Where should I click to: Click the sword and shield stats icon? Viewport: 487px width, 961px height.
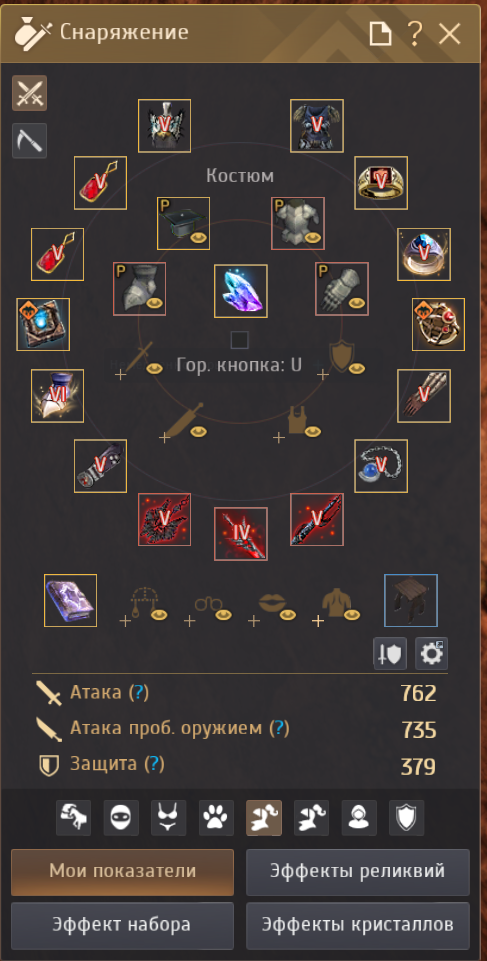point(390,653)
